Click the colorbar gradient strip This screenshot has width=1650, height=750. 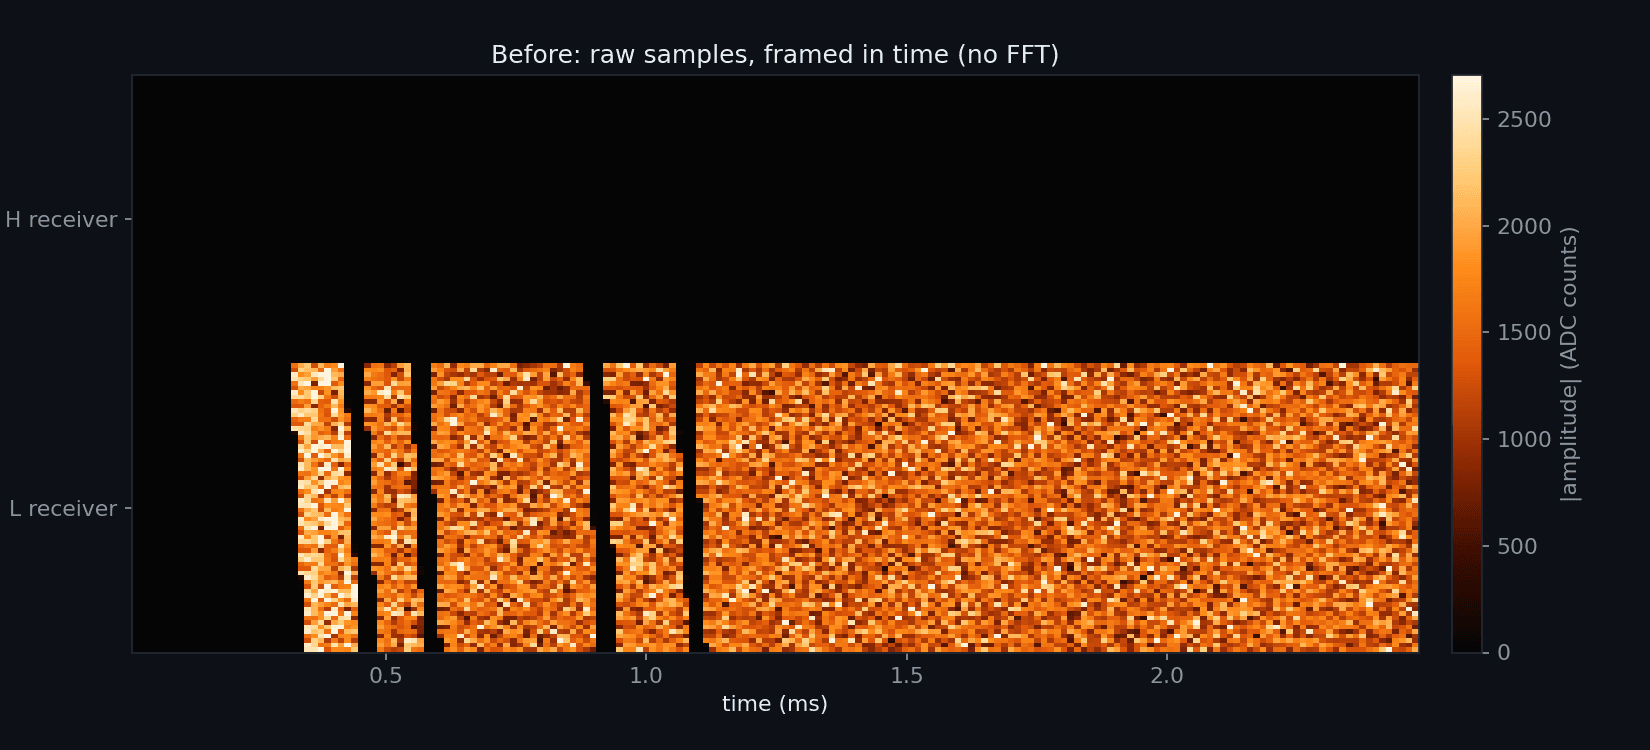point(1467,364)
